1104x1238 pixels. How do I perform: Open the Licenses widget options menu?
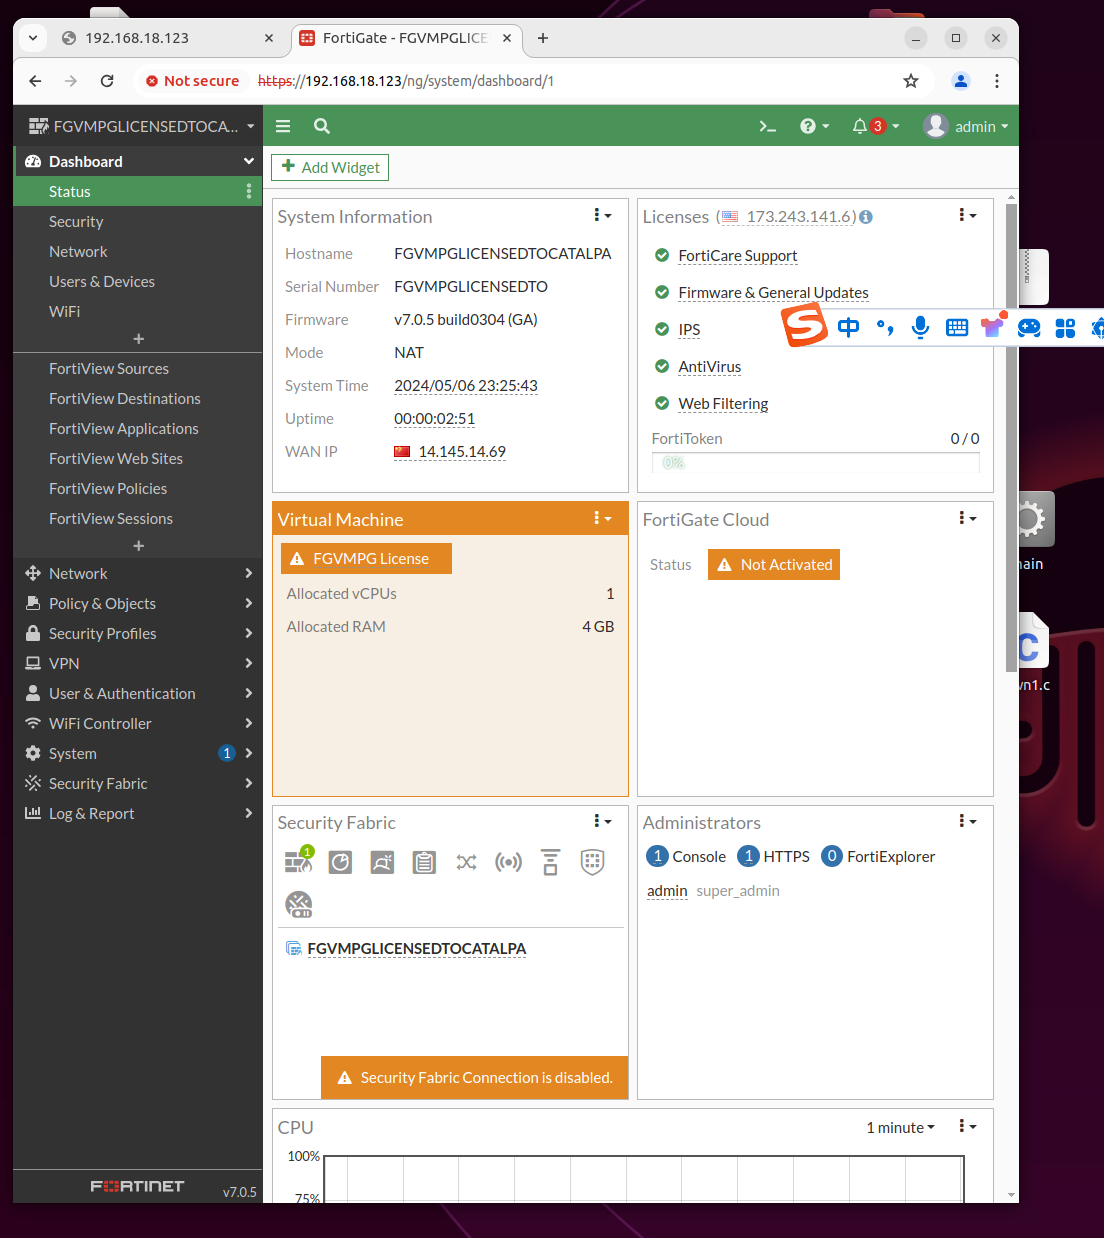click(x=967, y=215)
